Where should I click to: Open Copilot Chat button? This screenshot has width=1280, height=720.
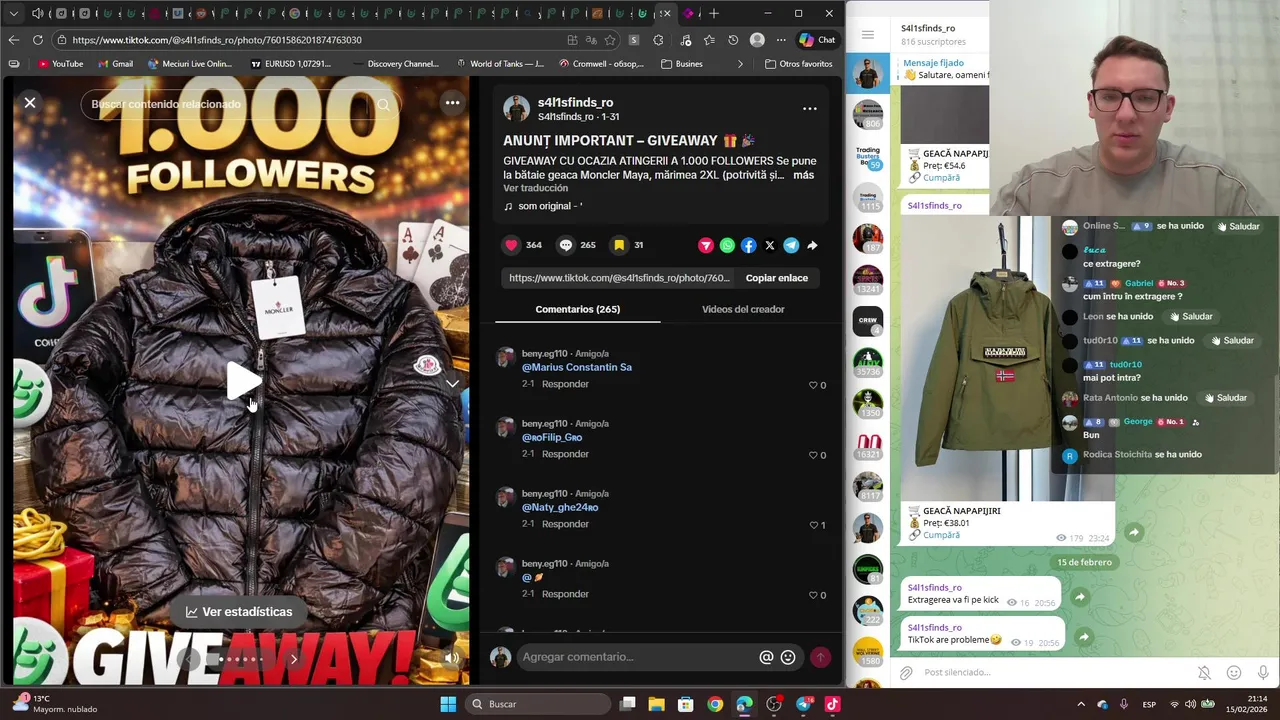(817, 40)
